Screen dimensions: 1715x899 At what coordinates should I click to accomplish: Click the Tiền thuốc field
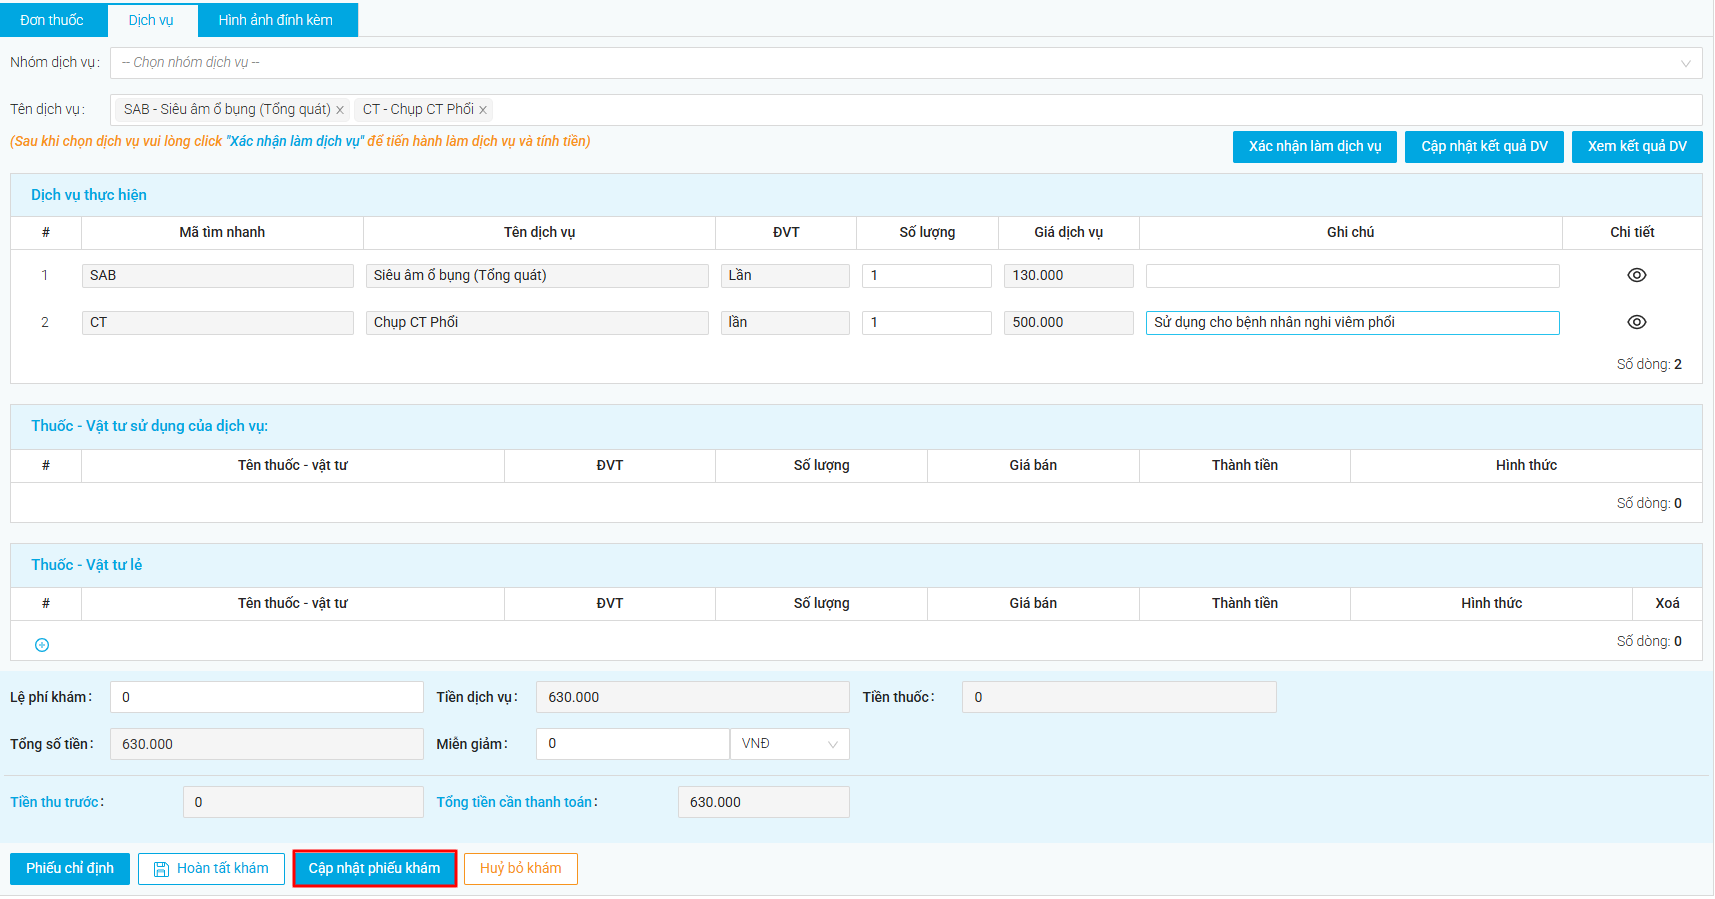coord(1119,697)
